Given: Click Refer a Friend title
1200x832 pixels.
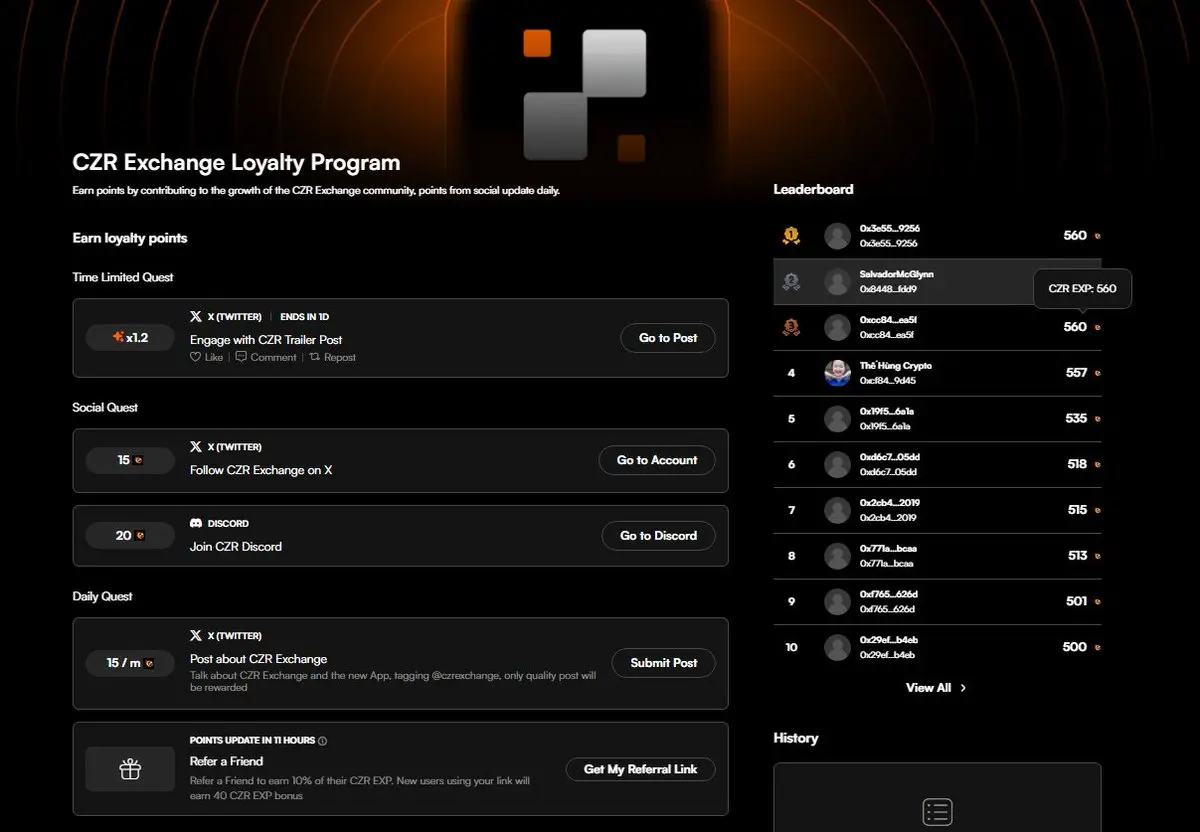Looking at the screenshot, I should pyautogui.click(x=226, y=762).
